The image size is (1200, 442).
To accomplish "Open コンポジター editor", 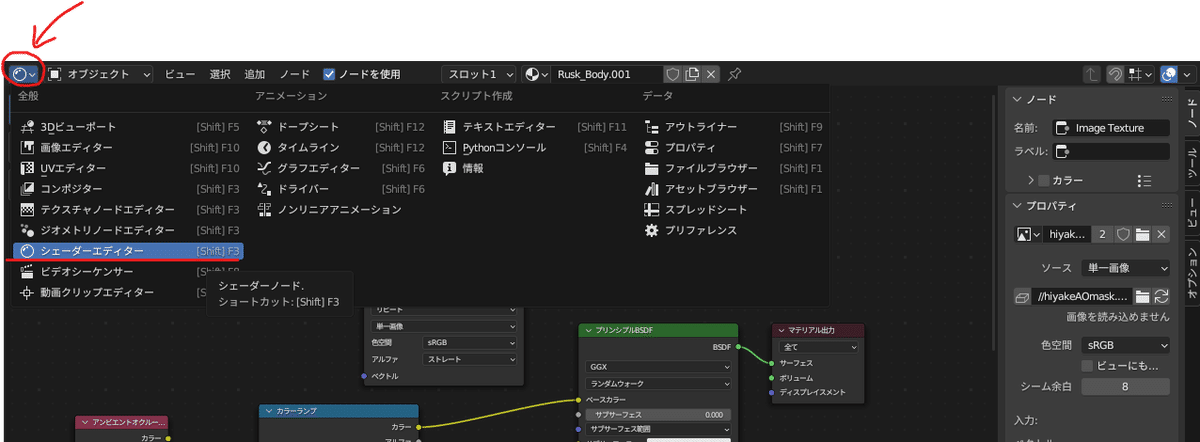I will point(128,188).
